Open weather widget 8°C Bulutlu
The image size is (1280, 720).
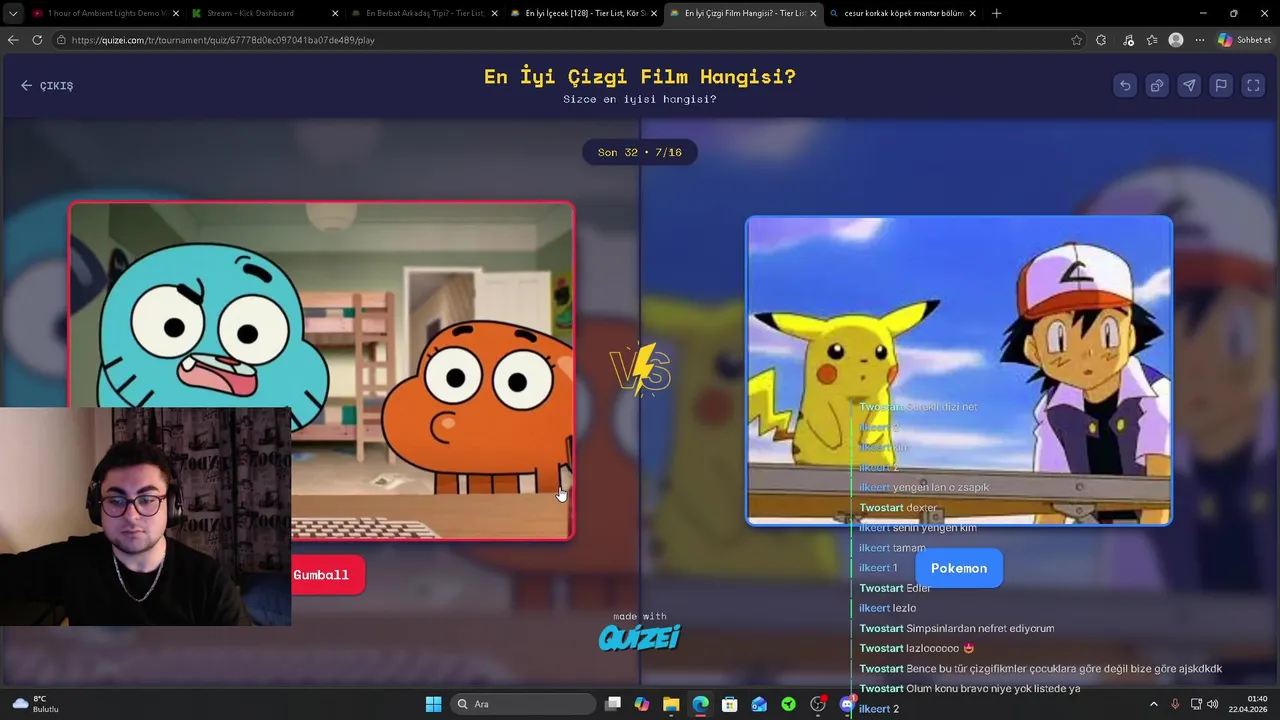click(35, 704)
